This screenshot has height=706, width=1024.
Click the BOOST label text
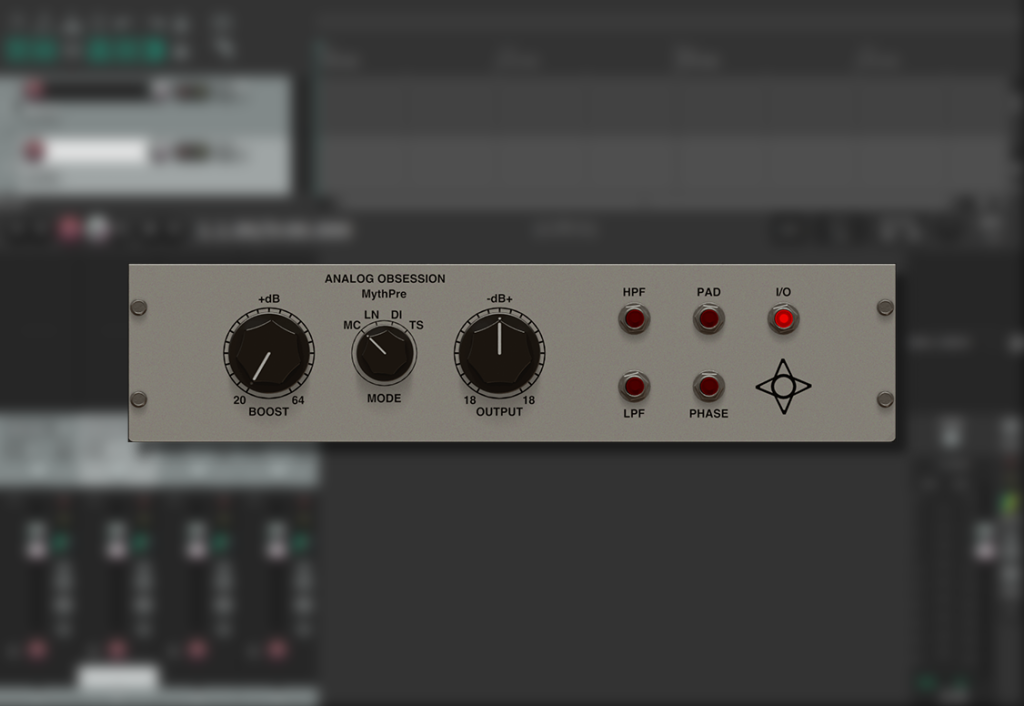click(268, 411)
